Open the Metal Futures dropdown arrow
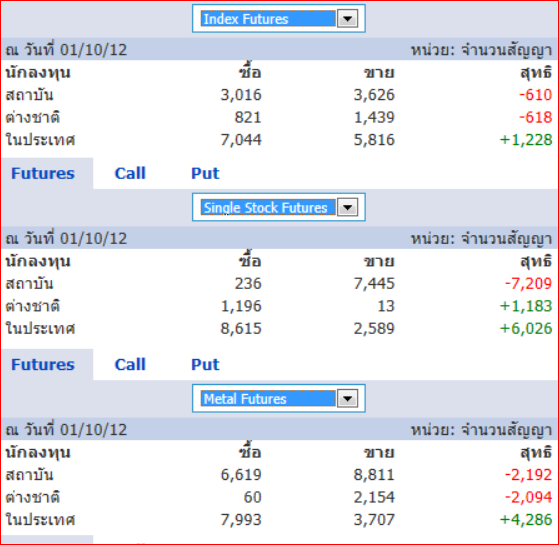Image resolution: width=559 pixels, height=545 pixels. point(347,399)
